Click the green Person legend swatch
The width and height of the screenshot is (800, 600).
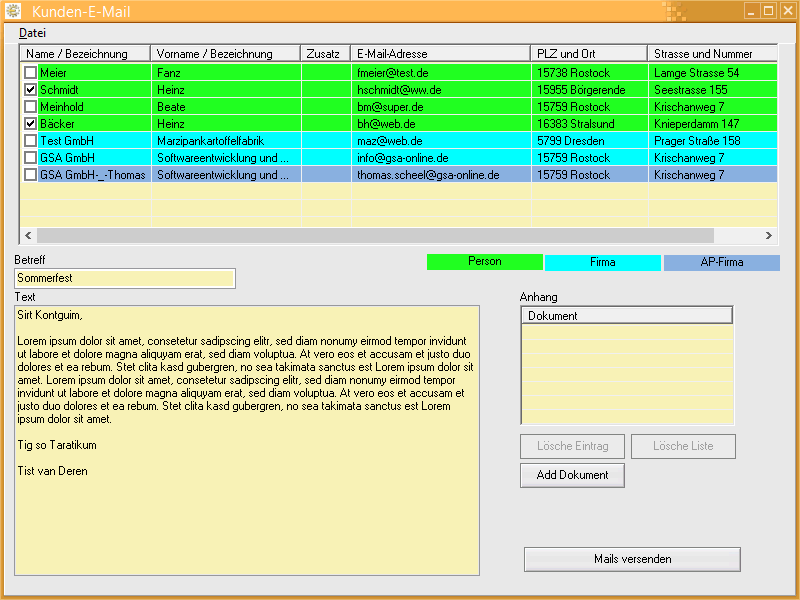click(485, 262)
